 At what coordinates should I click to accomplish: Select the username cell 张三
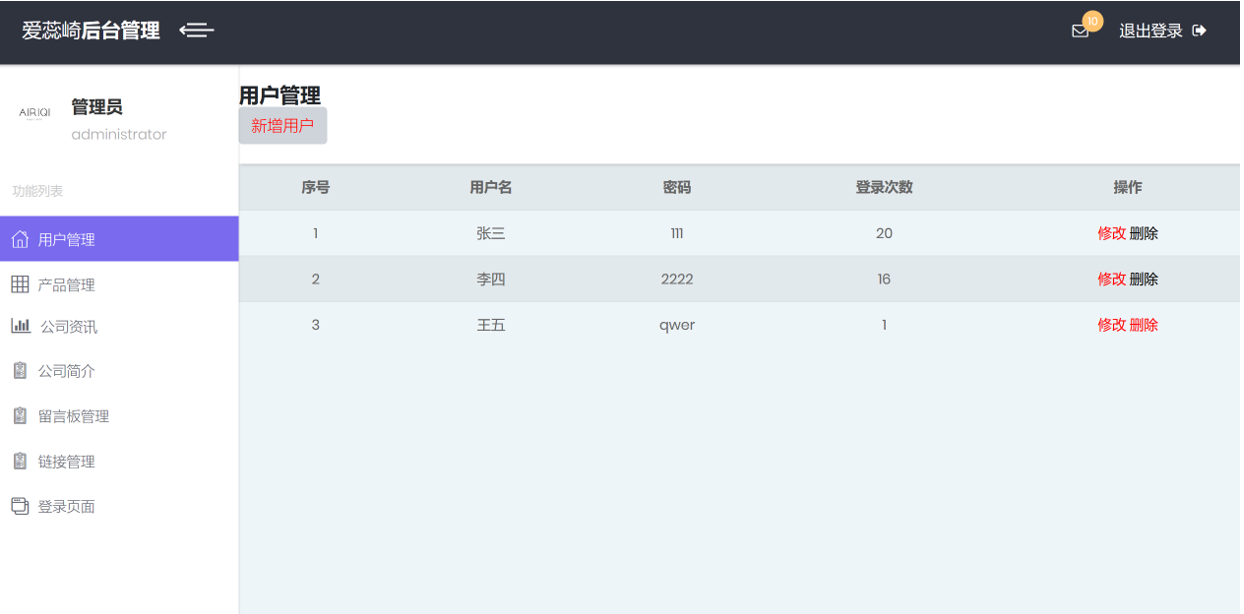pyautogui.click(x=491, y=233)
